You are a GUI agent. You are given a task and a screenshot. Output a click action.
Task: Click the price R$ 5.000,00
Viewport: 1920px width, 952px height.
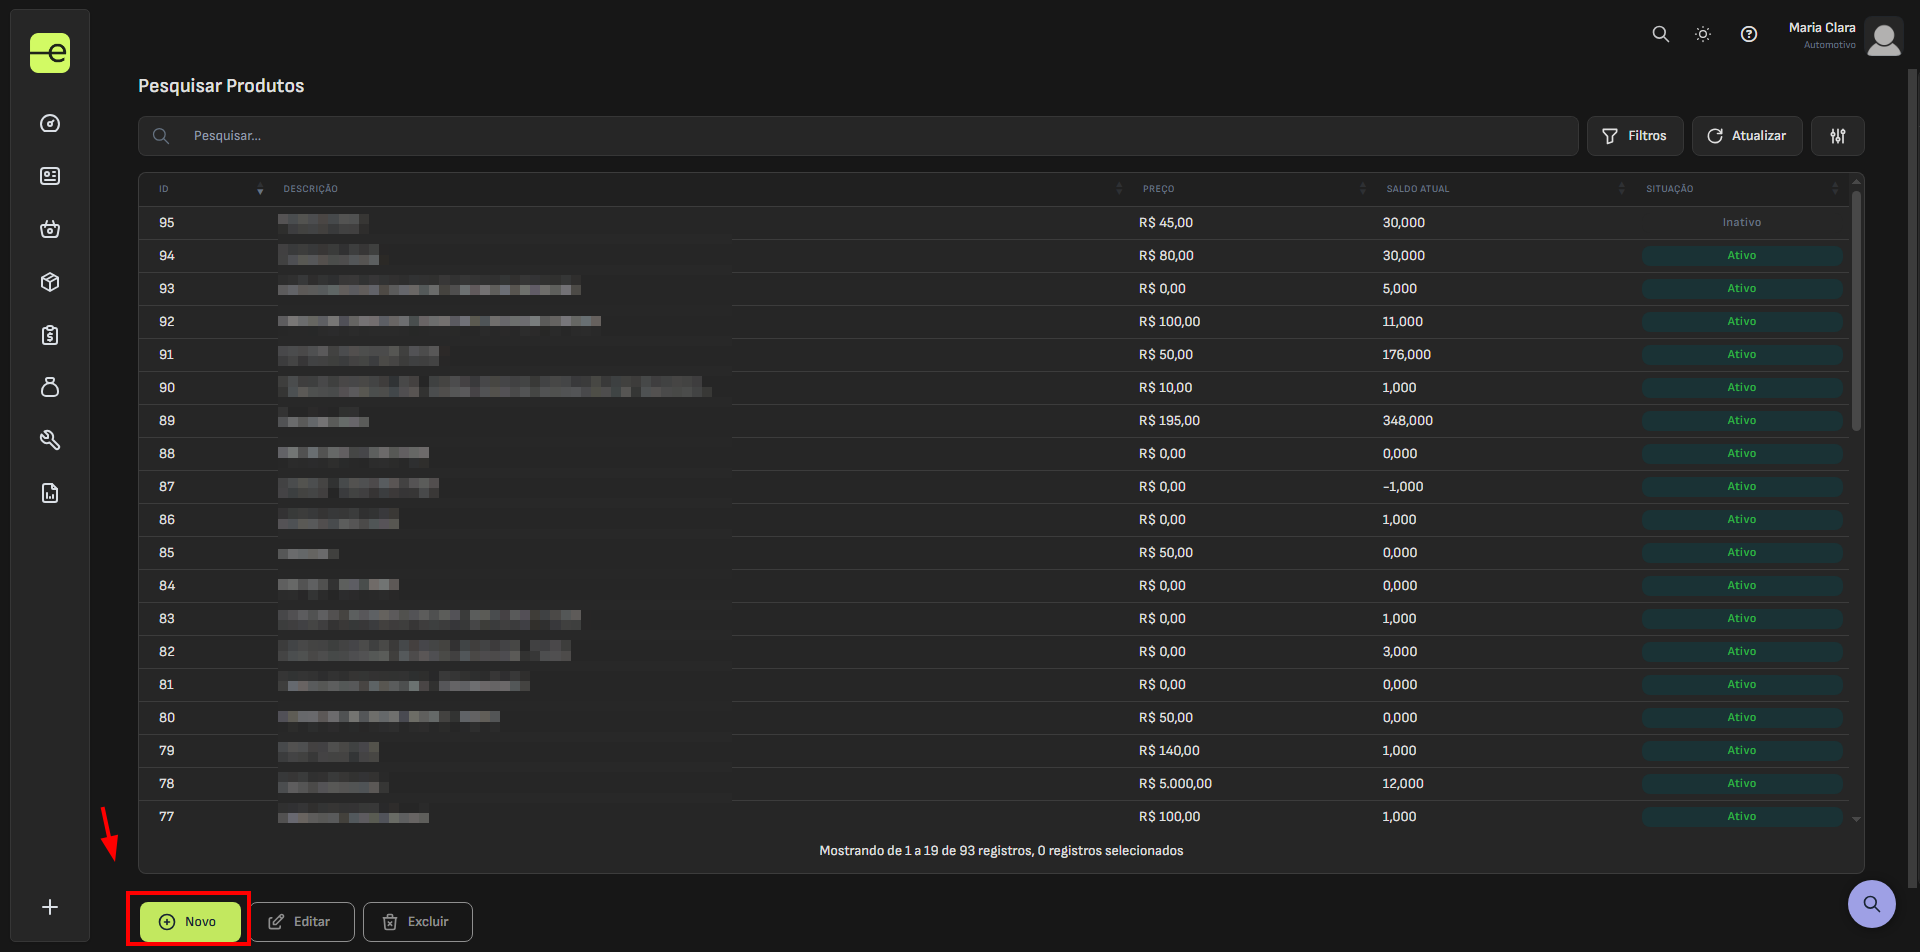[1175, 784]
